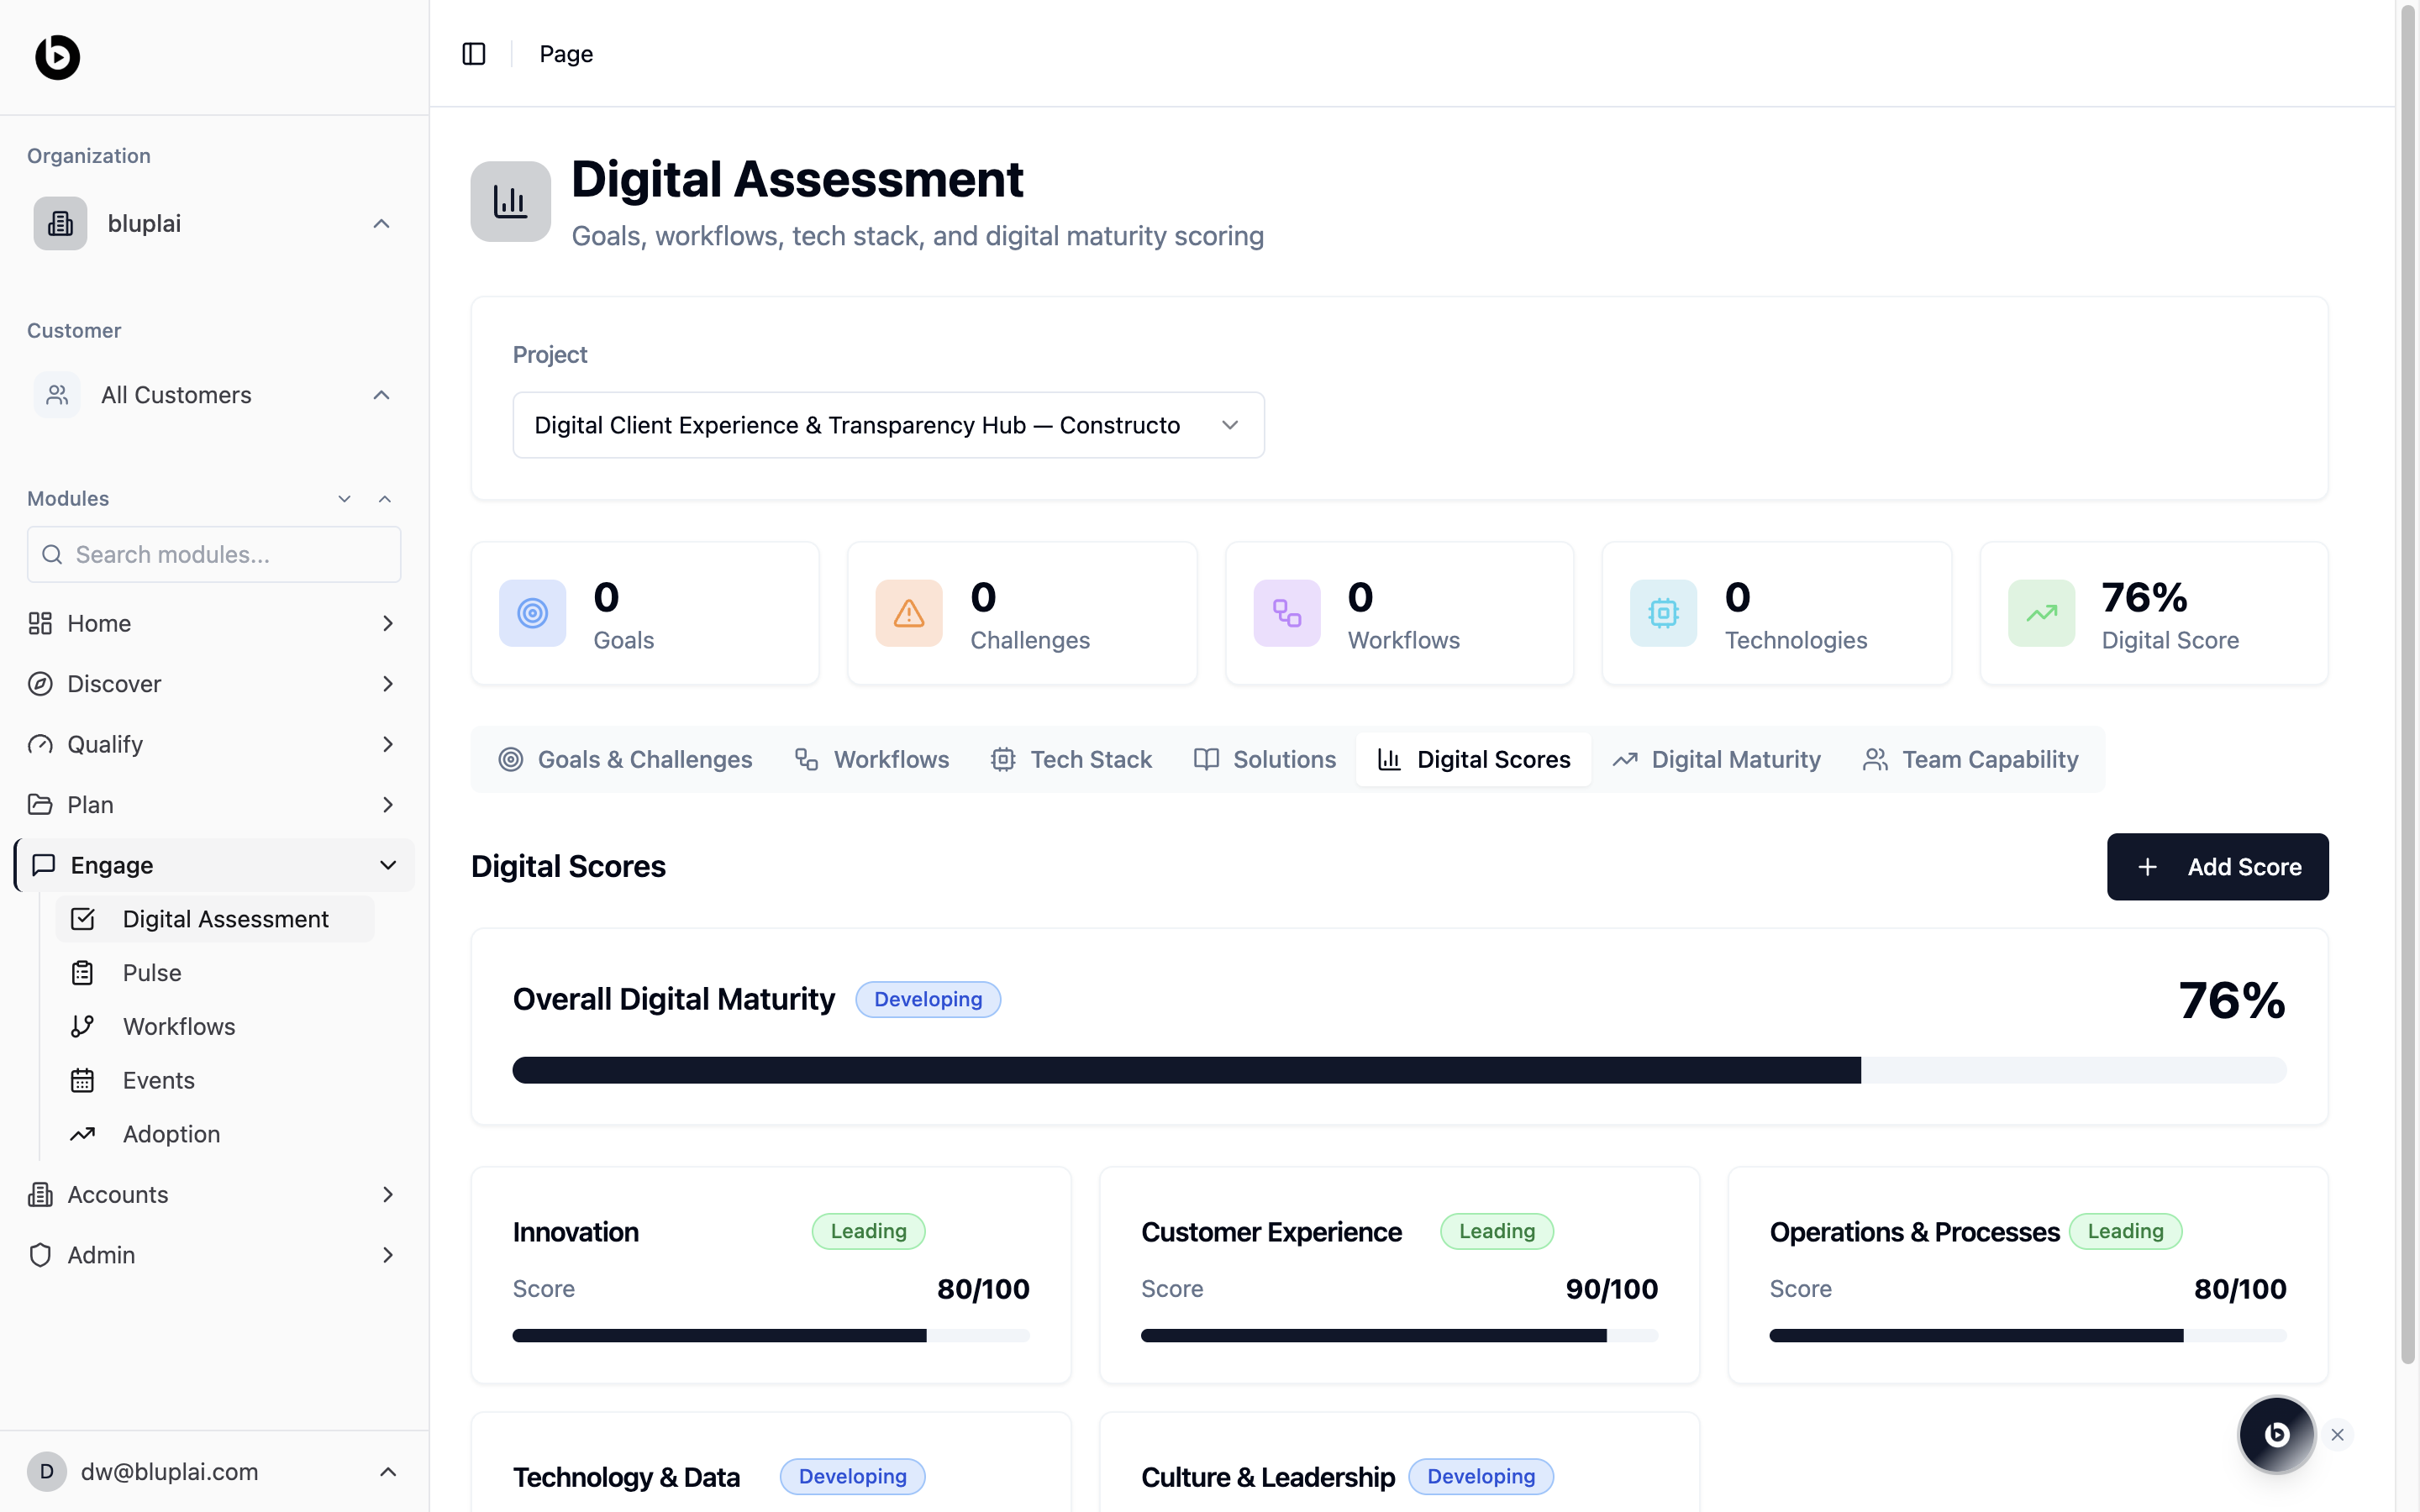Click the bluplai logo at top left
Screen dimensions: 2420x1512
click(57, 57)
